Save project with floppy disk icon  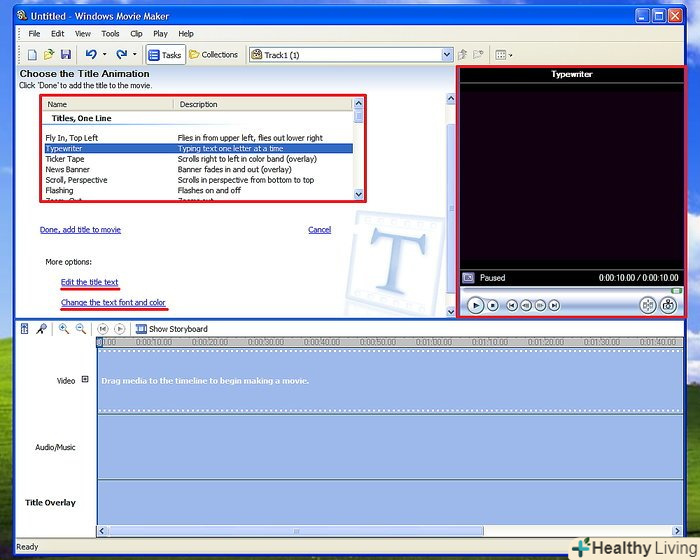point(66,55)
